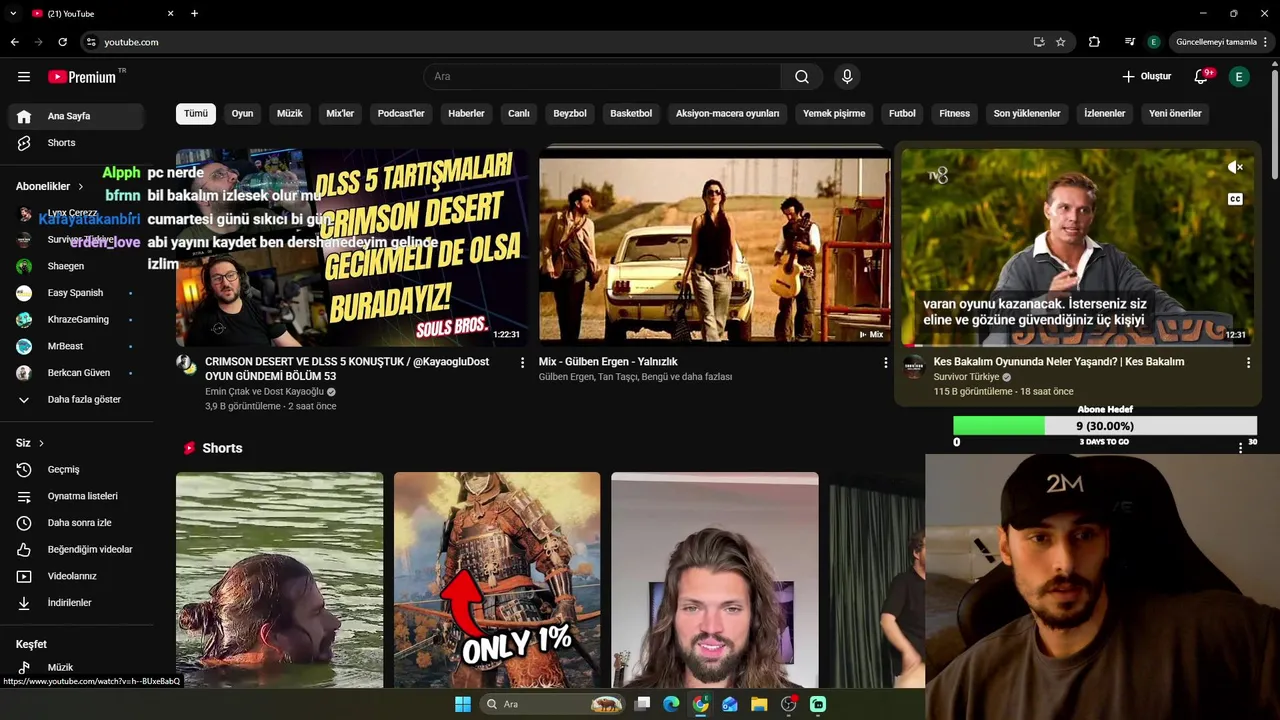This screenshot has height=720, width=1280.
Task: Select the Yeni öneriler filter chip
Action: 1175,114
